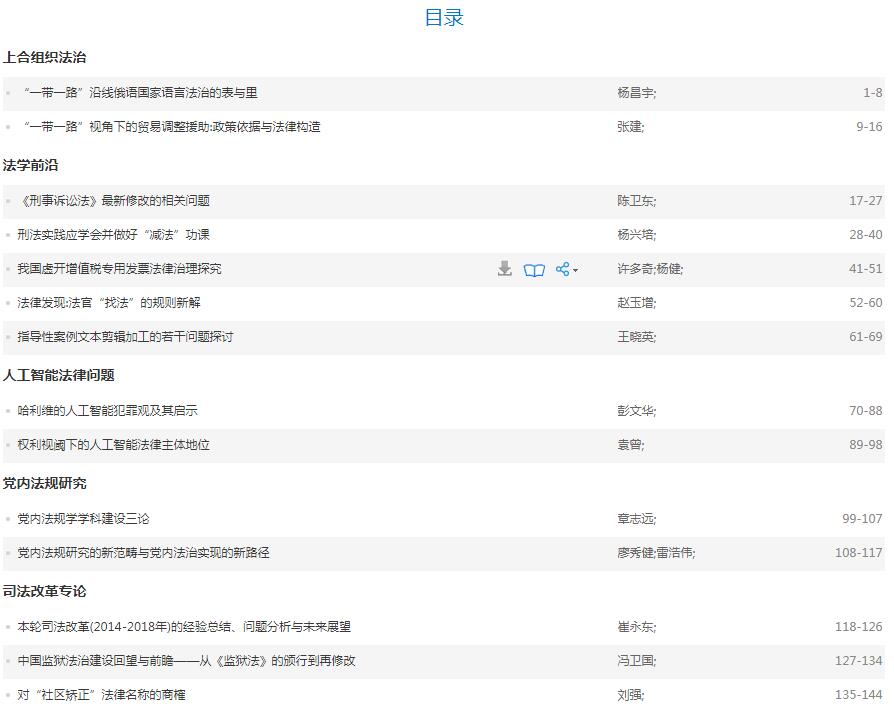Open article 权利视阈下的人工智能法律主体地位
Viewport: 894px width, 717px height.
coord(113,445)
